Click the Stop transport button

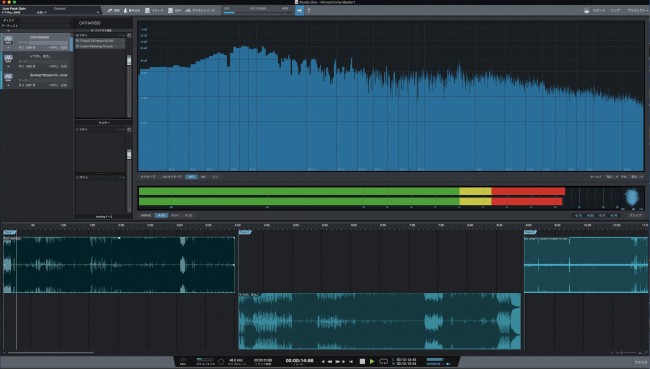(362, 362)
